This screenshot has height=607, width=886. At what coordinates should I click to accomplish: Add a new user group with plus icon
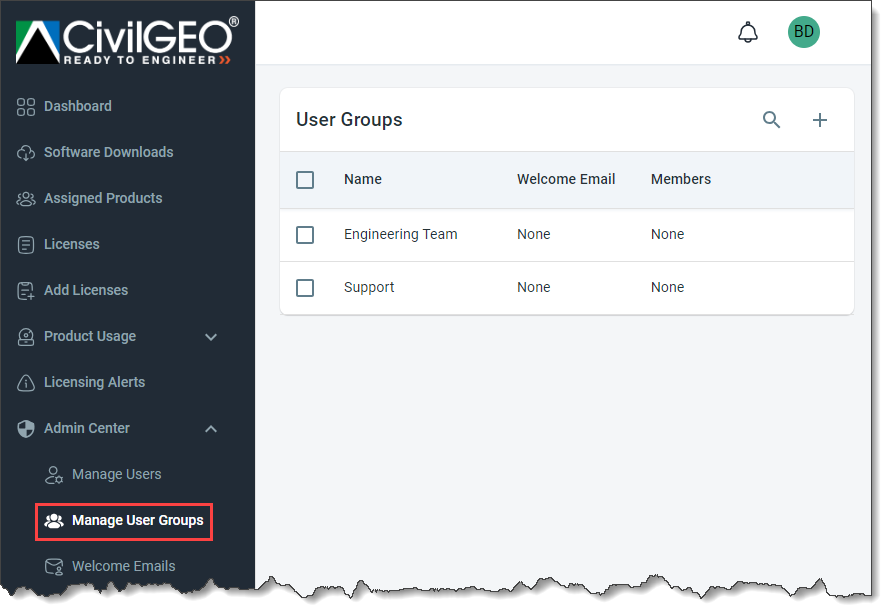pos(819,120)
